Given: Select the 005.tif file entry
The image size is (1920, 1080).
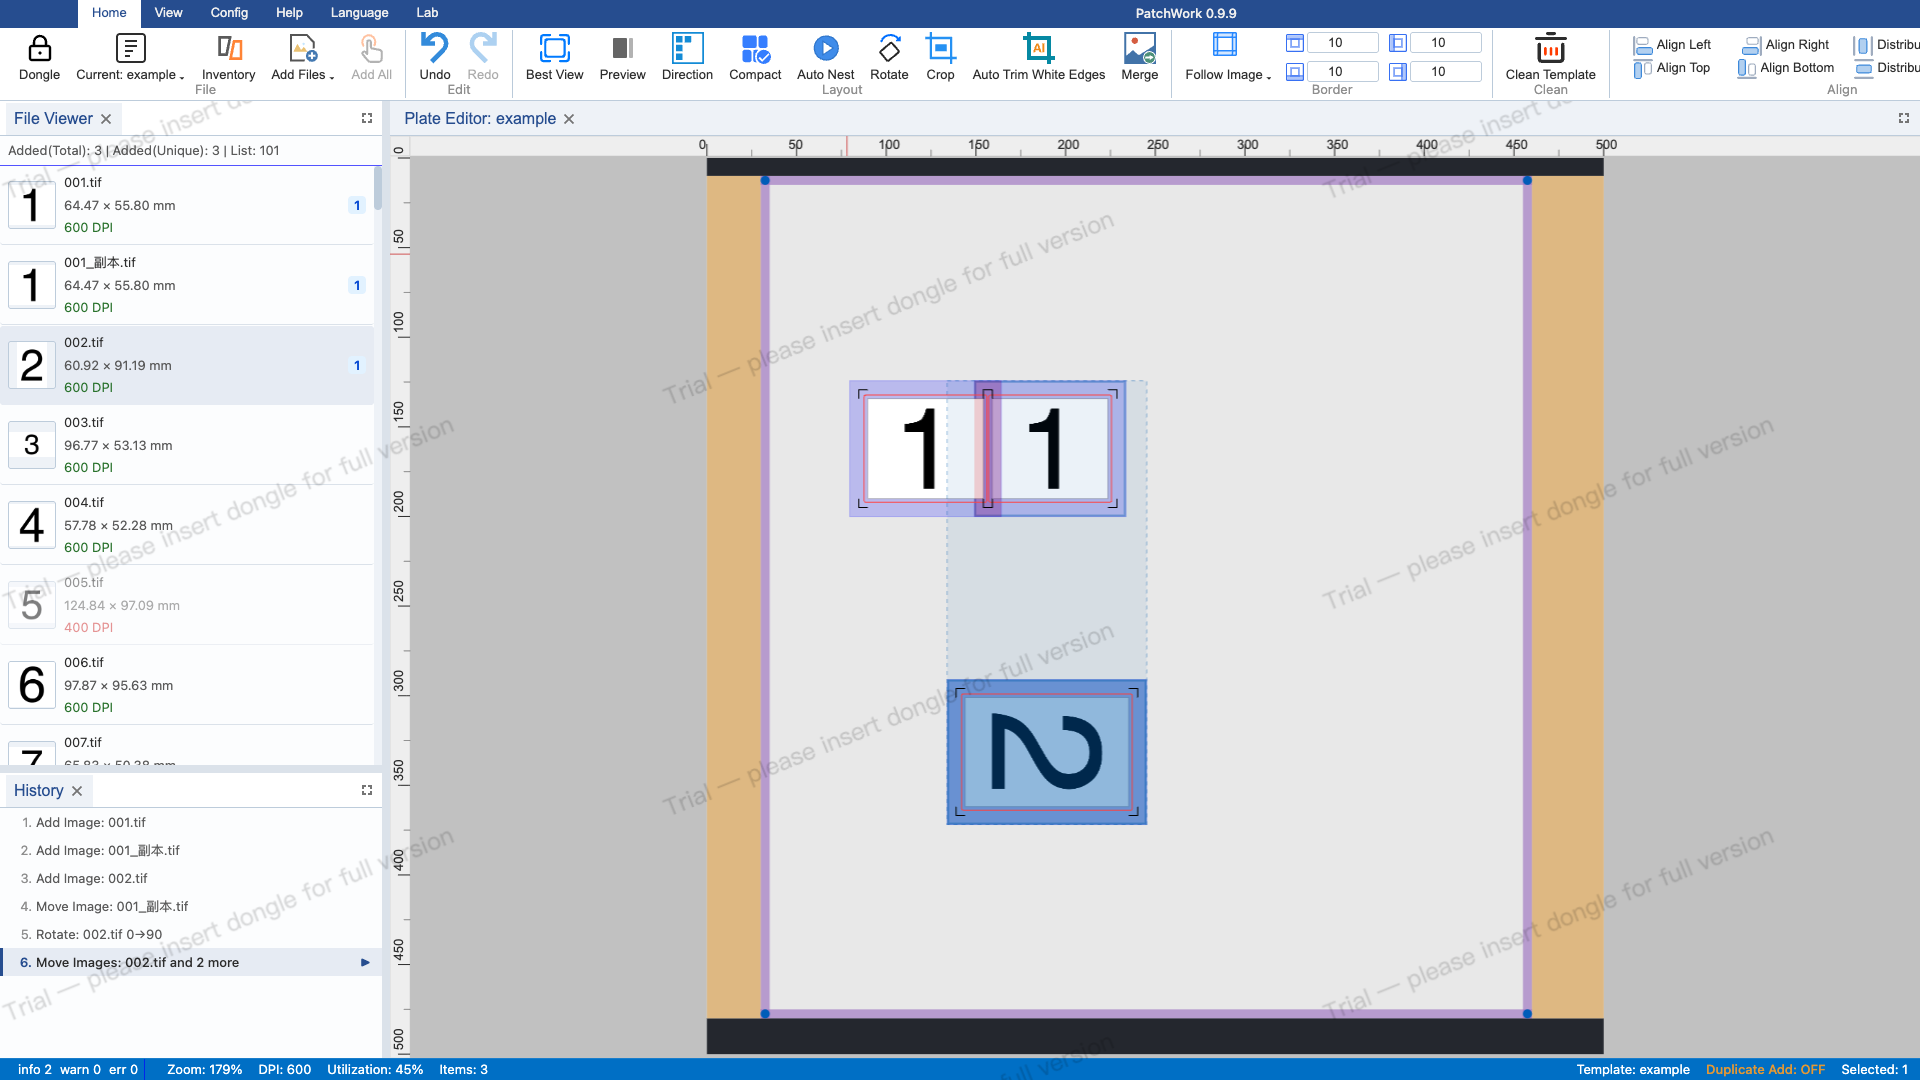Looking at the screenshot, I should pos(187,605).
